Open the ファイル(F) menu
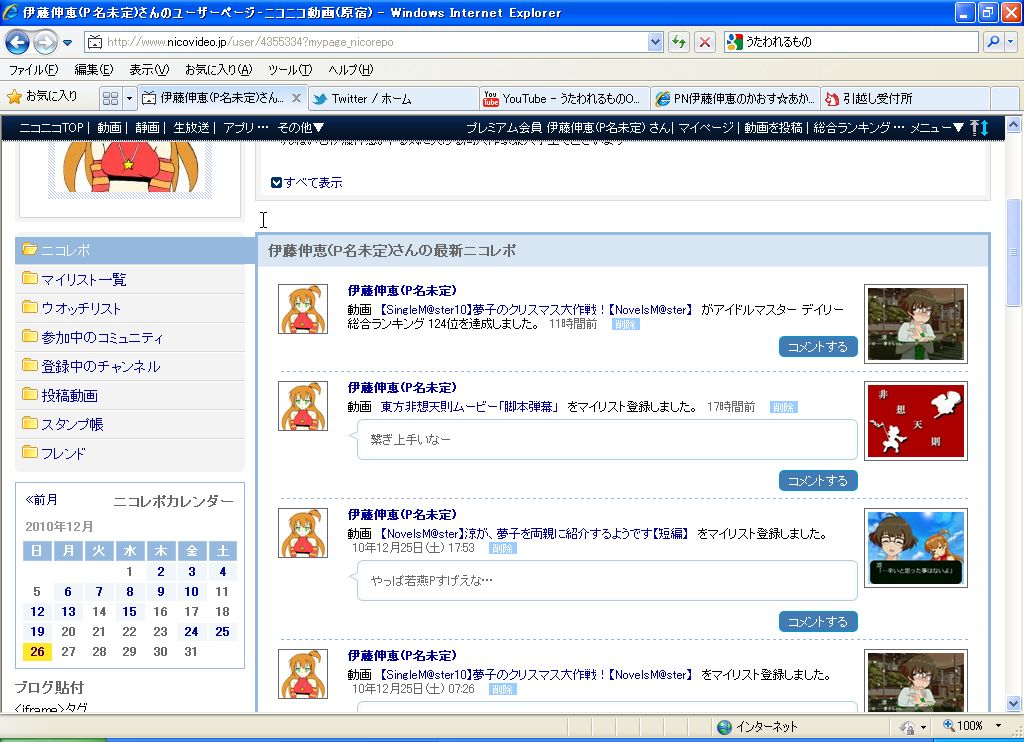Screen dimensions: 1024x742 pos(33,70)
